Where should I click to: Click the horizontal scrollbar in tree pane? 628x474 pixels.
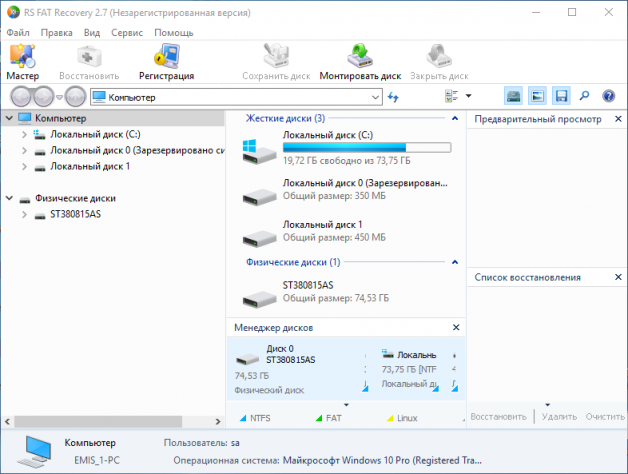98,422
